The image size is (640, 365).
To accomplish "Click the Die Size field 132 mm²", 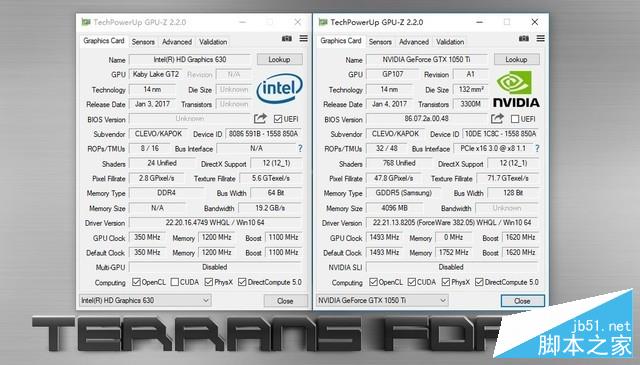I will coord(471,89).
